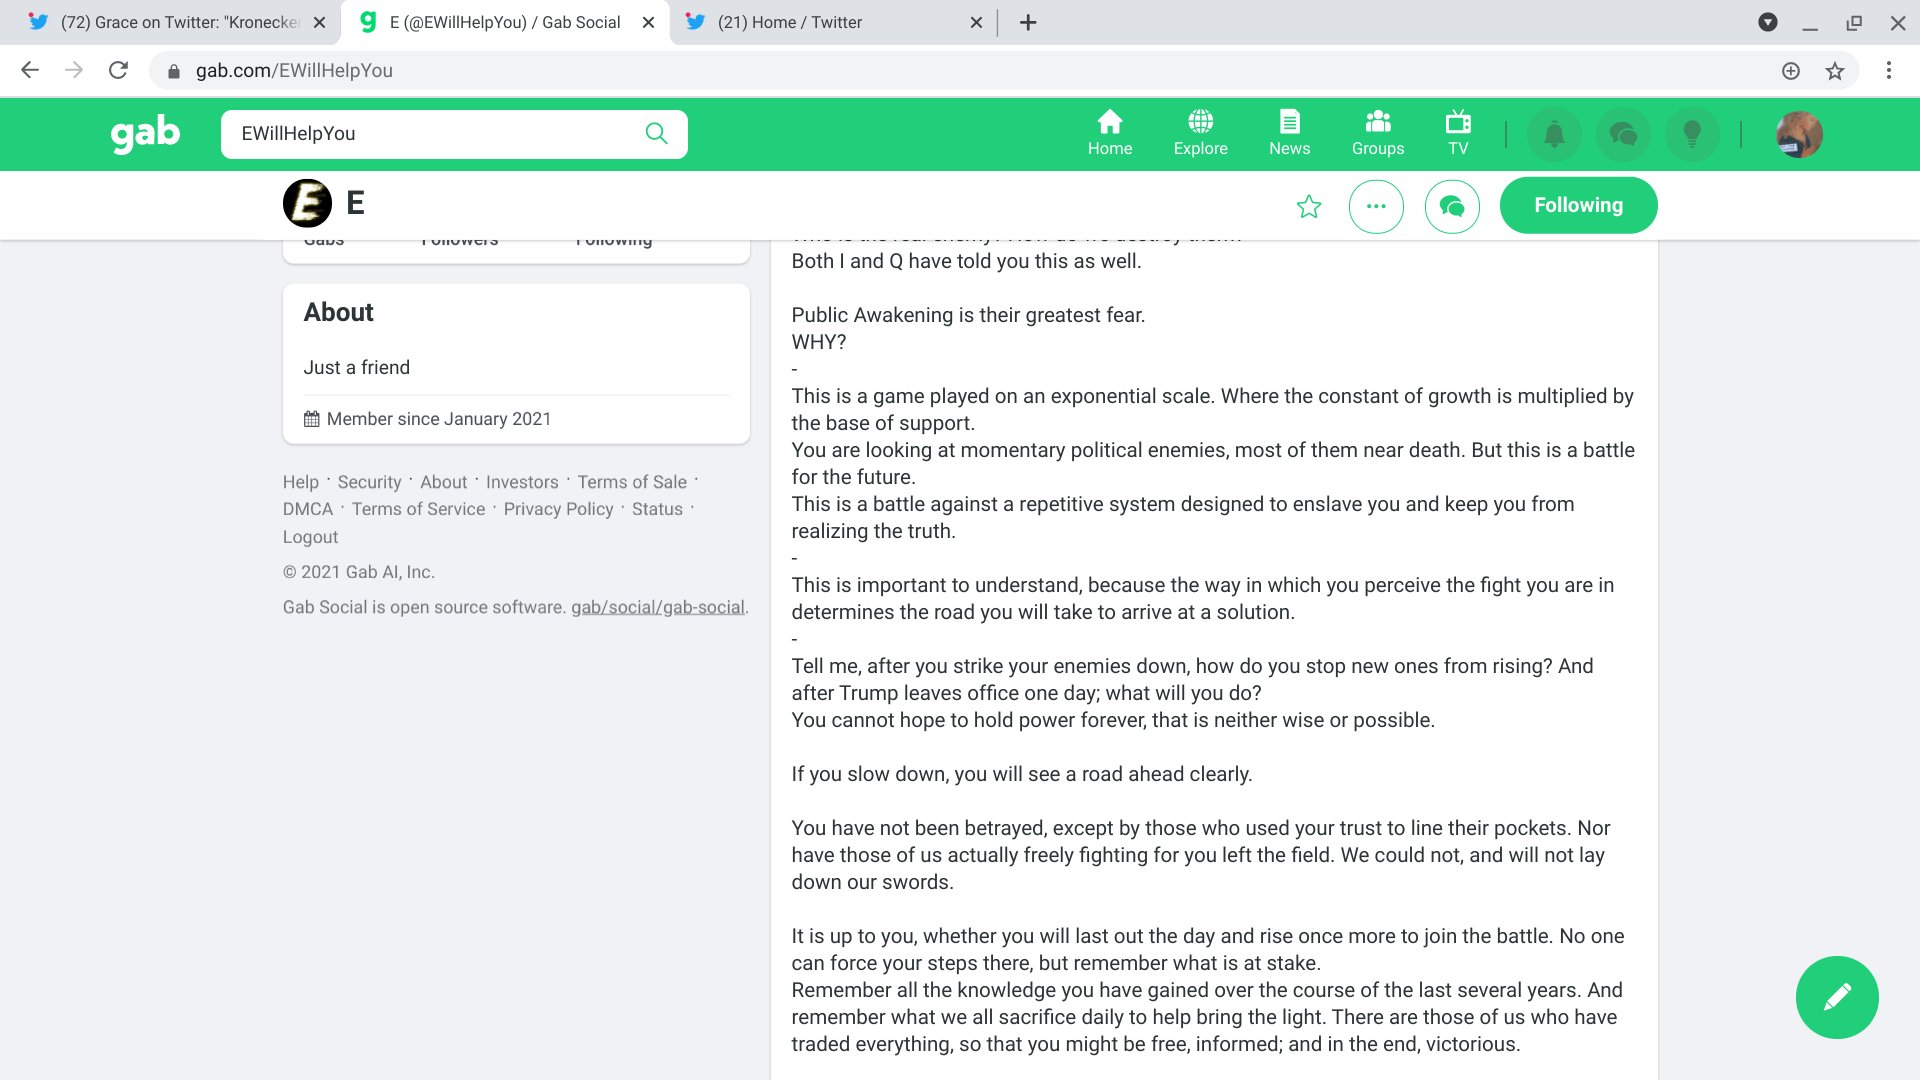
Task: Click the light/bulb icon in navbar
Action: coord(1693,133)
